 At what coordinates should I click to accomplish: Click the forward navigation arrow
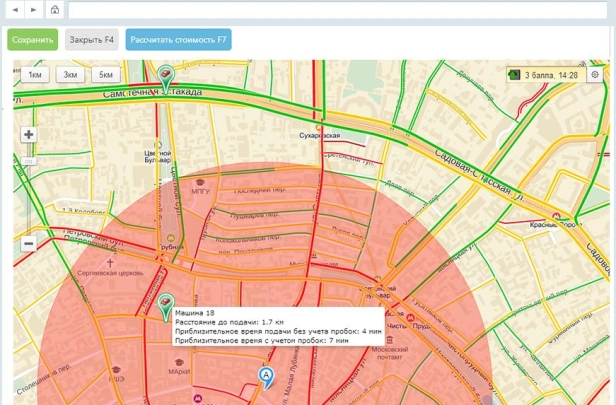33,10
